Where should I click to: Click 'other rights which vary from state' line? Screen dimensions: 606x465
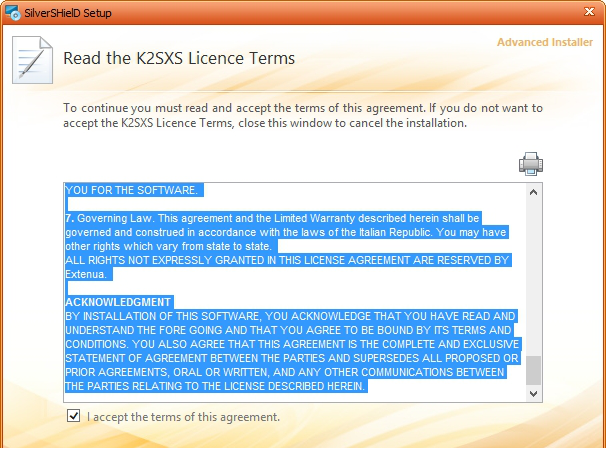[169, 247]
